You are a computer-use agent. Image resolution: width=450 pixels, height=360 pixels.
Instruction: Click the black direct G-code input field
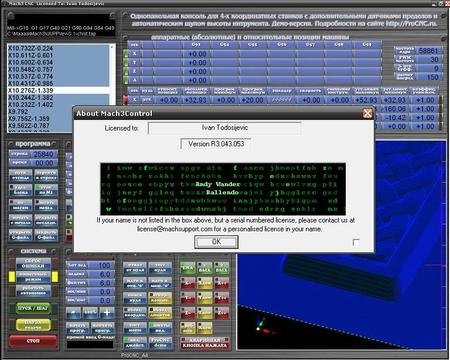(90, 345)
